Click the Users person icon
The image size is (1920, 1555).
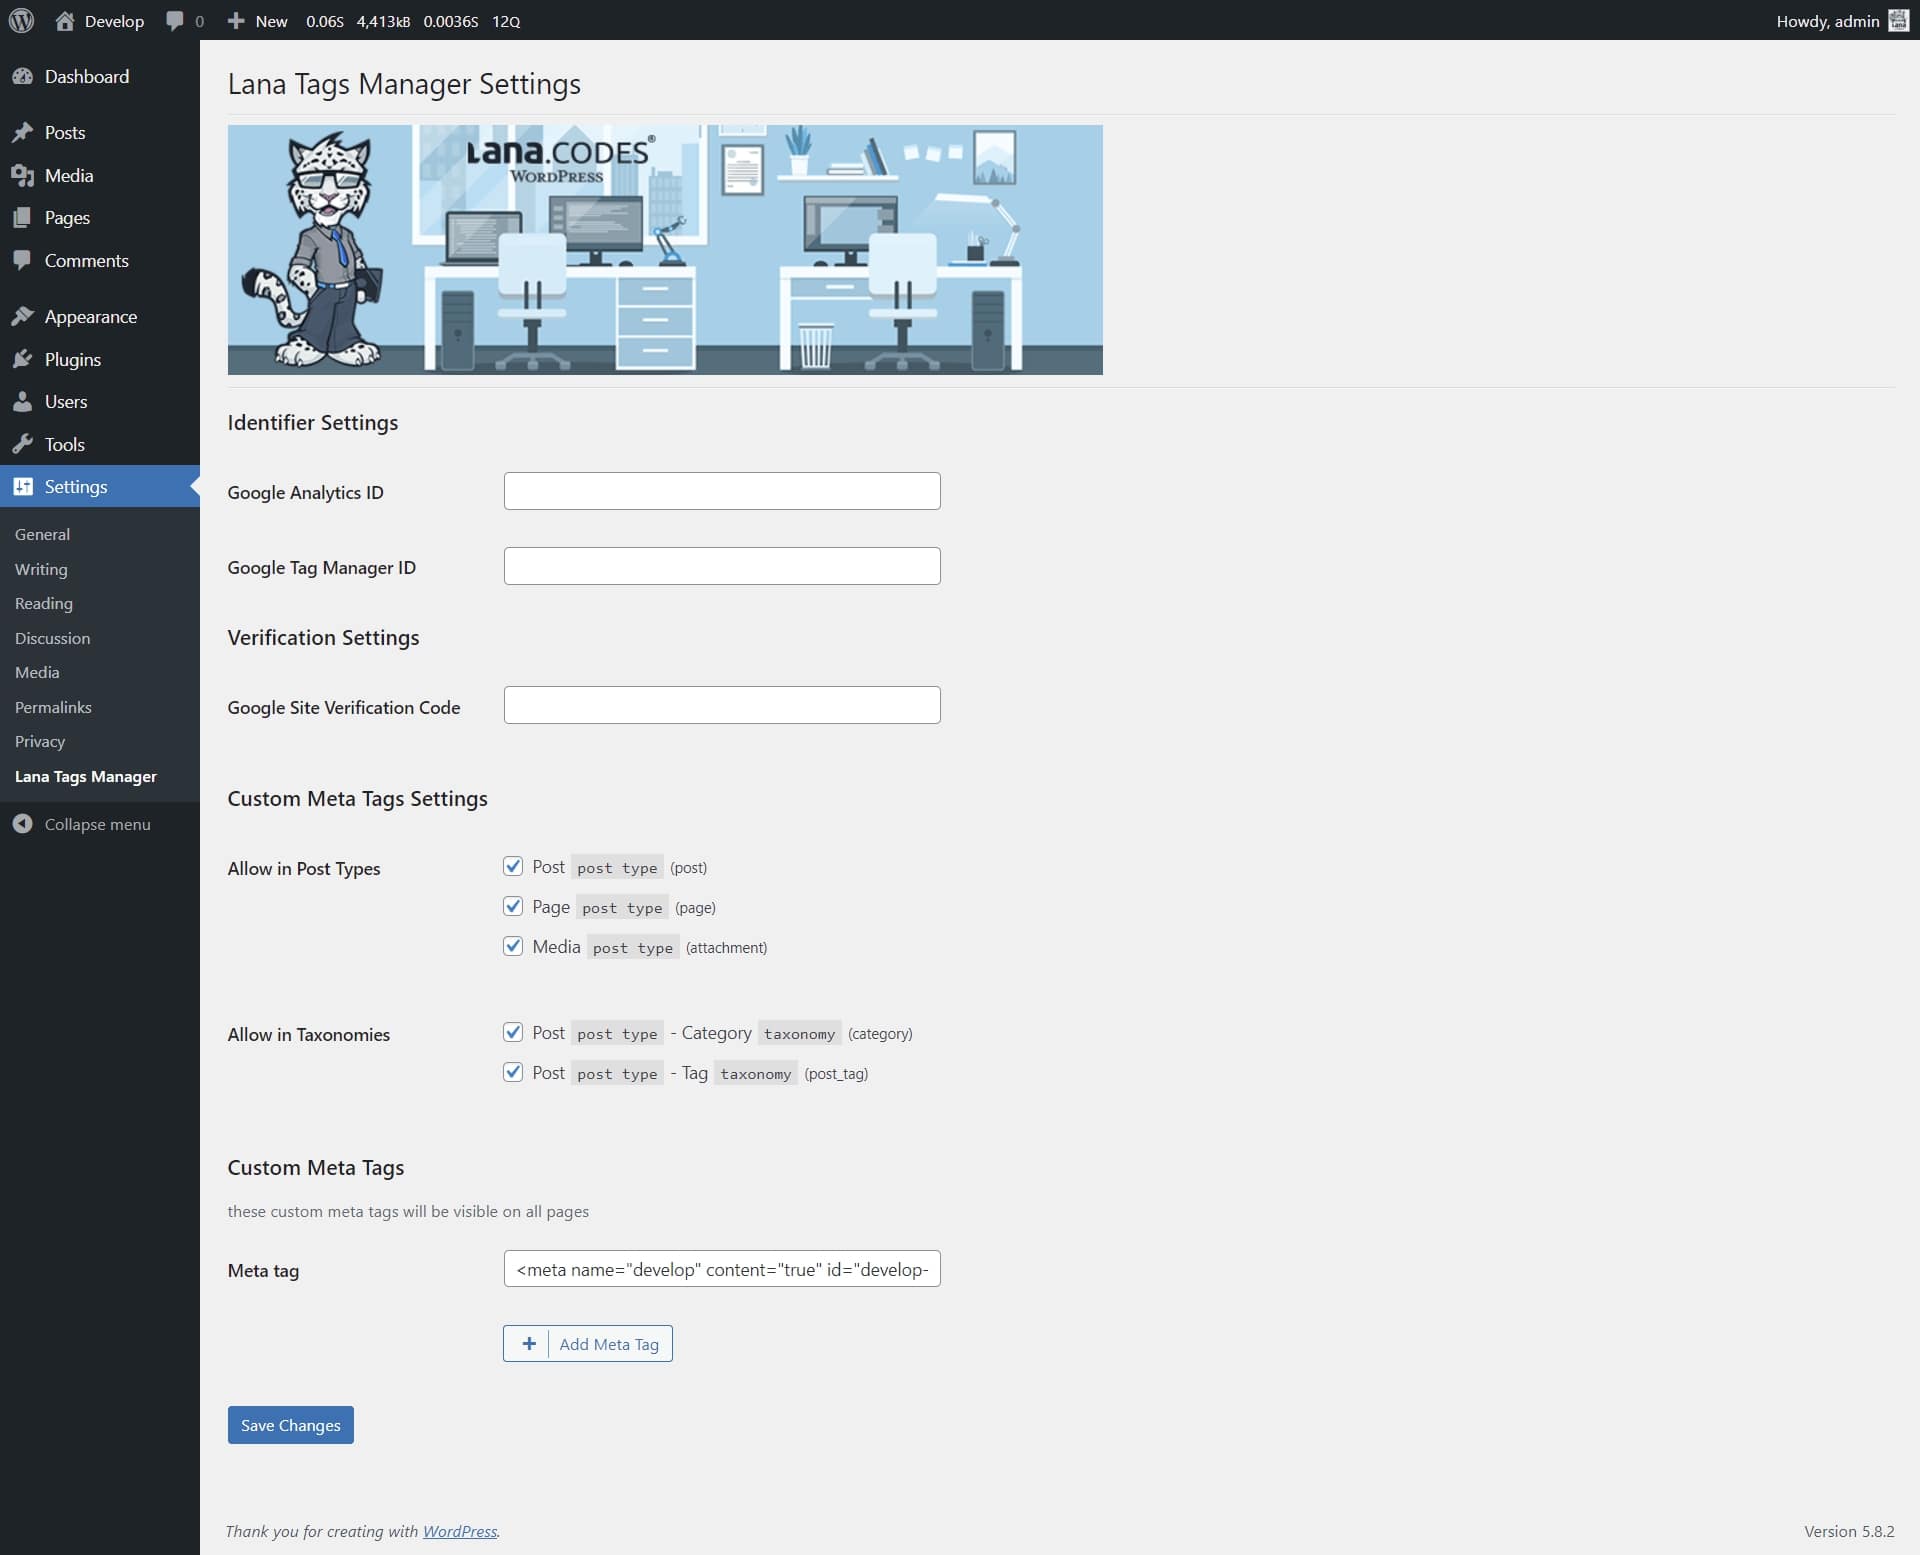coord(23,401)
